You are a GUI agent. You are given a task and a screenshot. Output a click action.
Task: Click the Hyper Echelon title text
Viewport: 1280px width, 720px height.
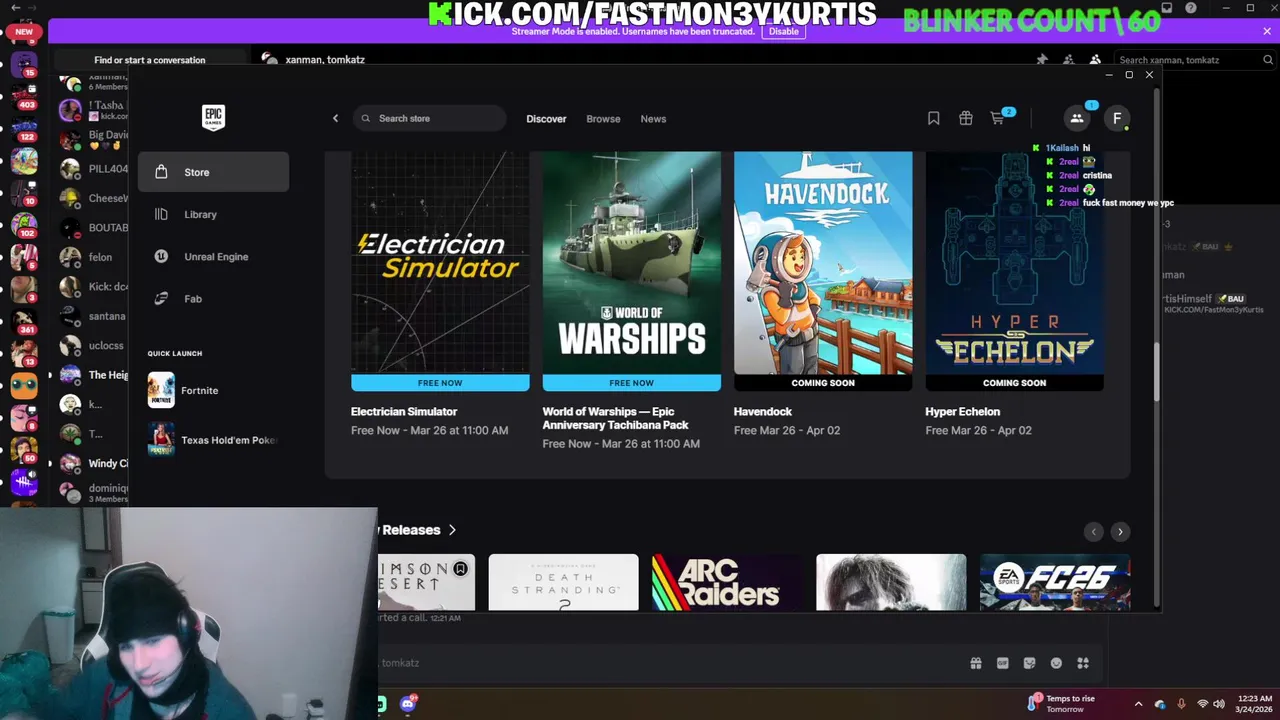963,411
